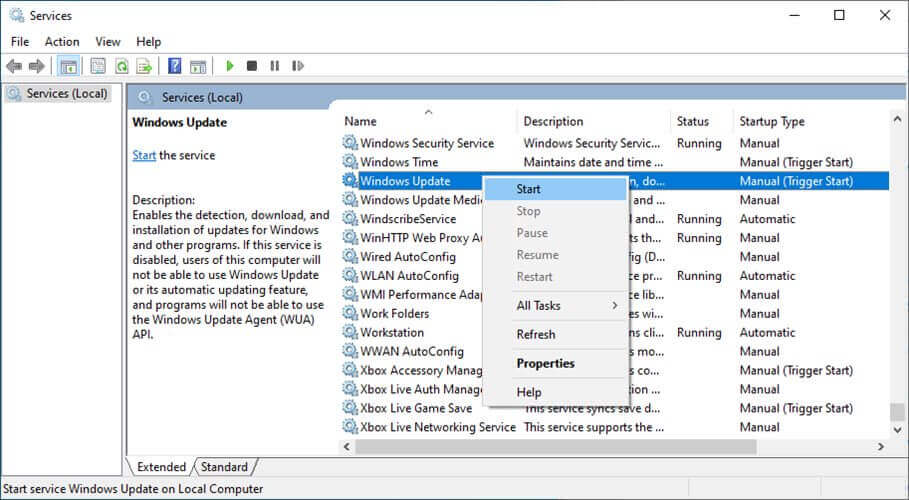909x500 pixels.
Task: Click the Stop Service toolbar icon
Action: click(252, 66)
